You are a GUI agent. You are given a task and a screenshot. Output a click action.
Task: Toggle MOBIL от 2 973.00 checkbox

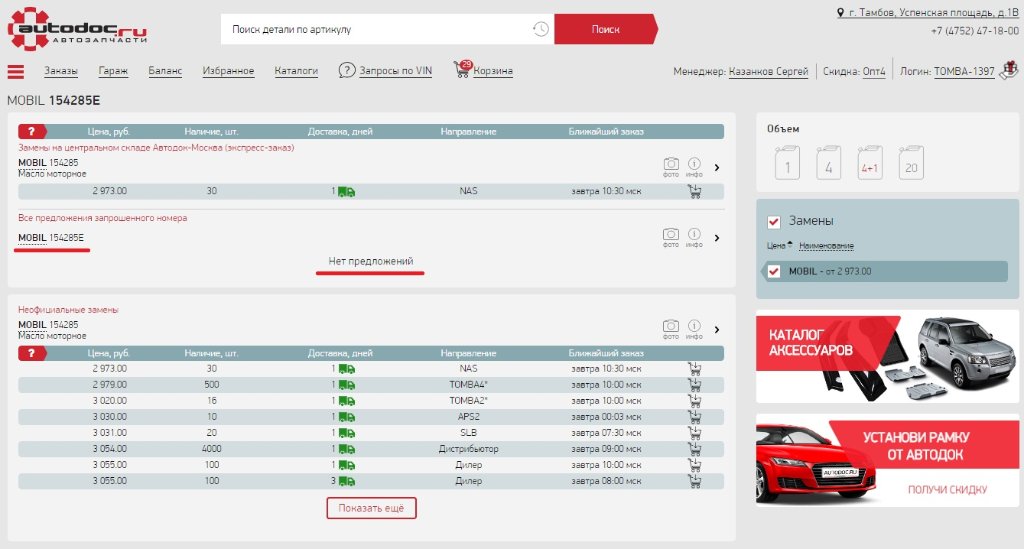click(774, 271)
